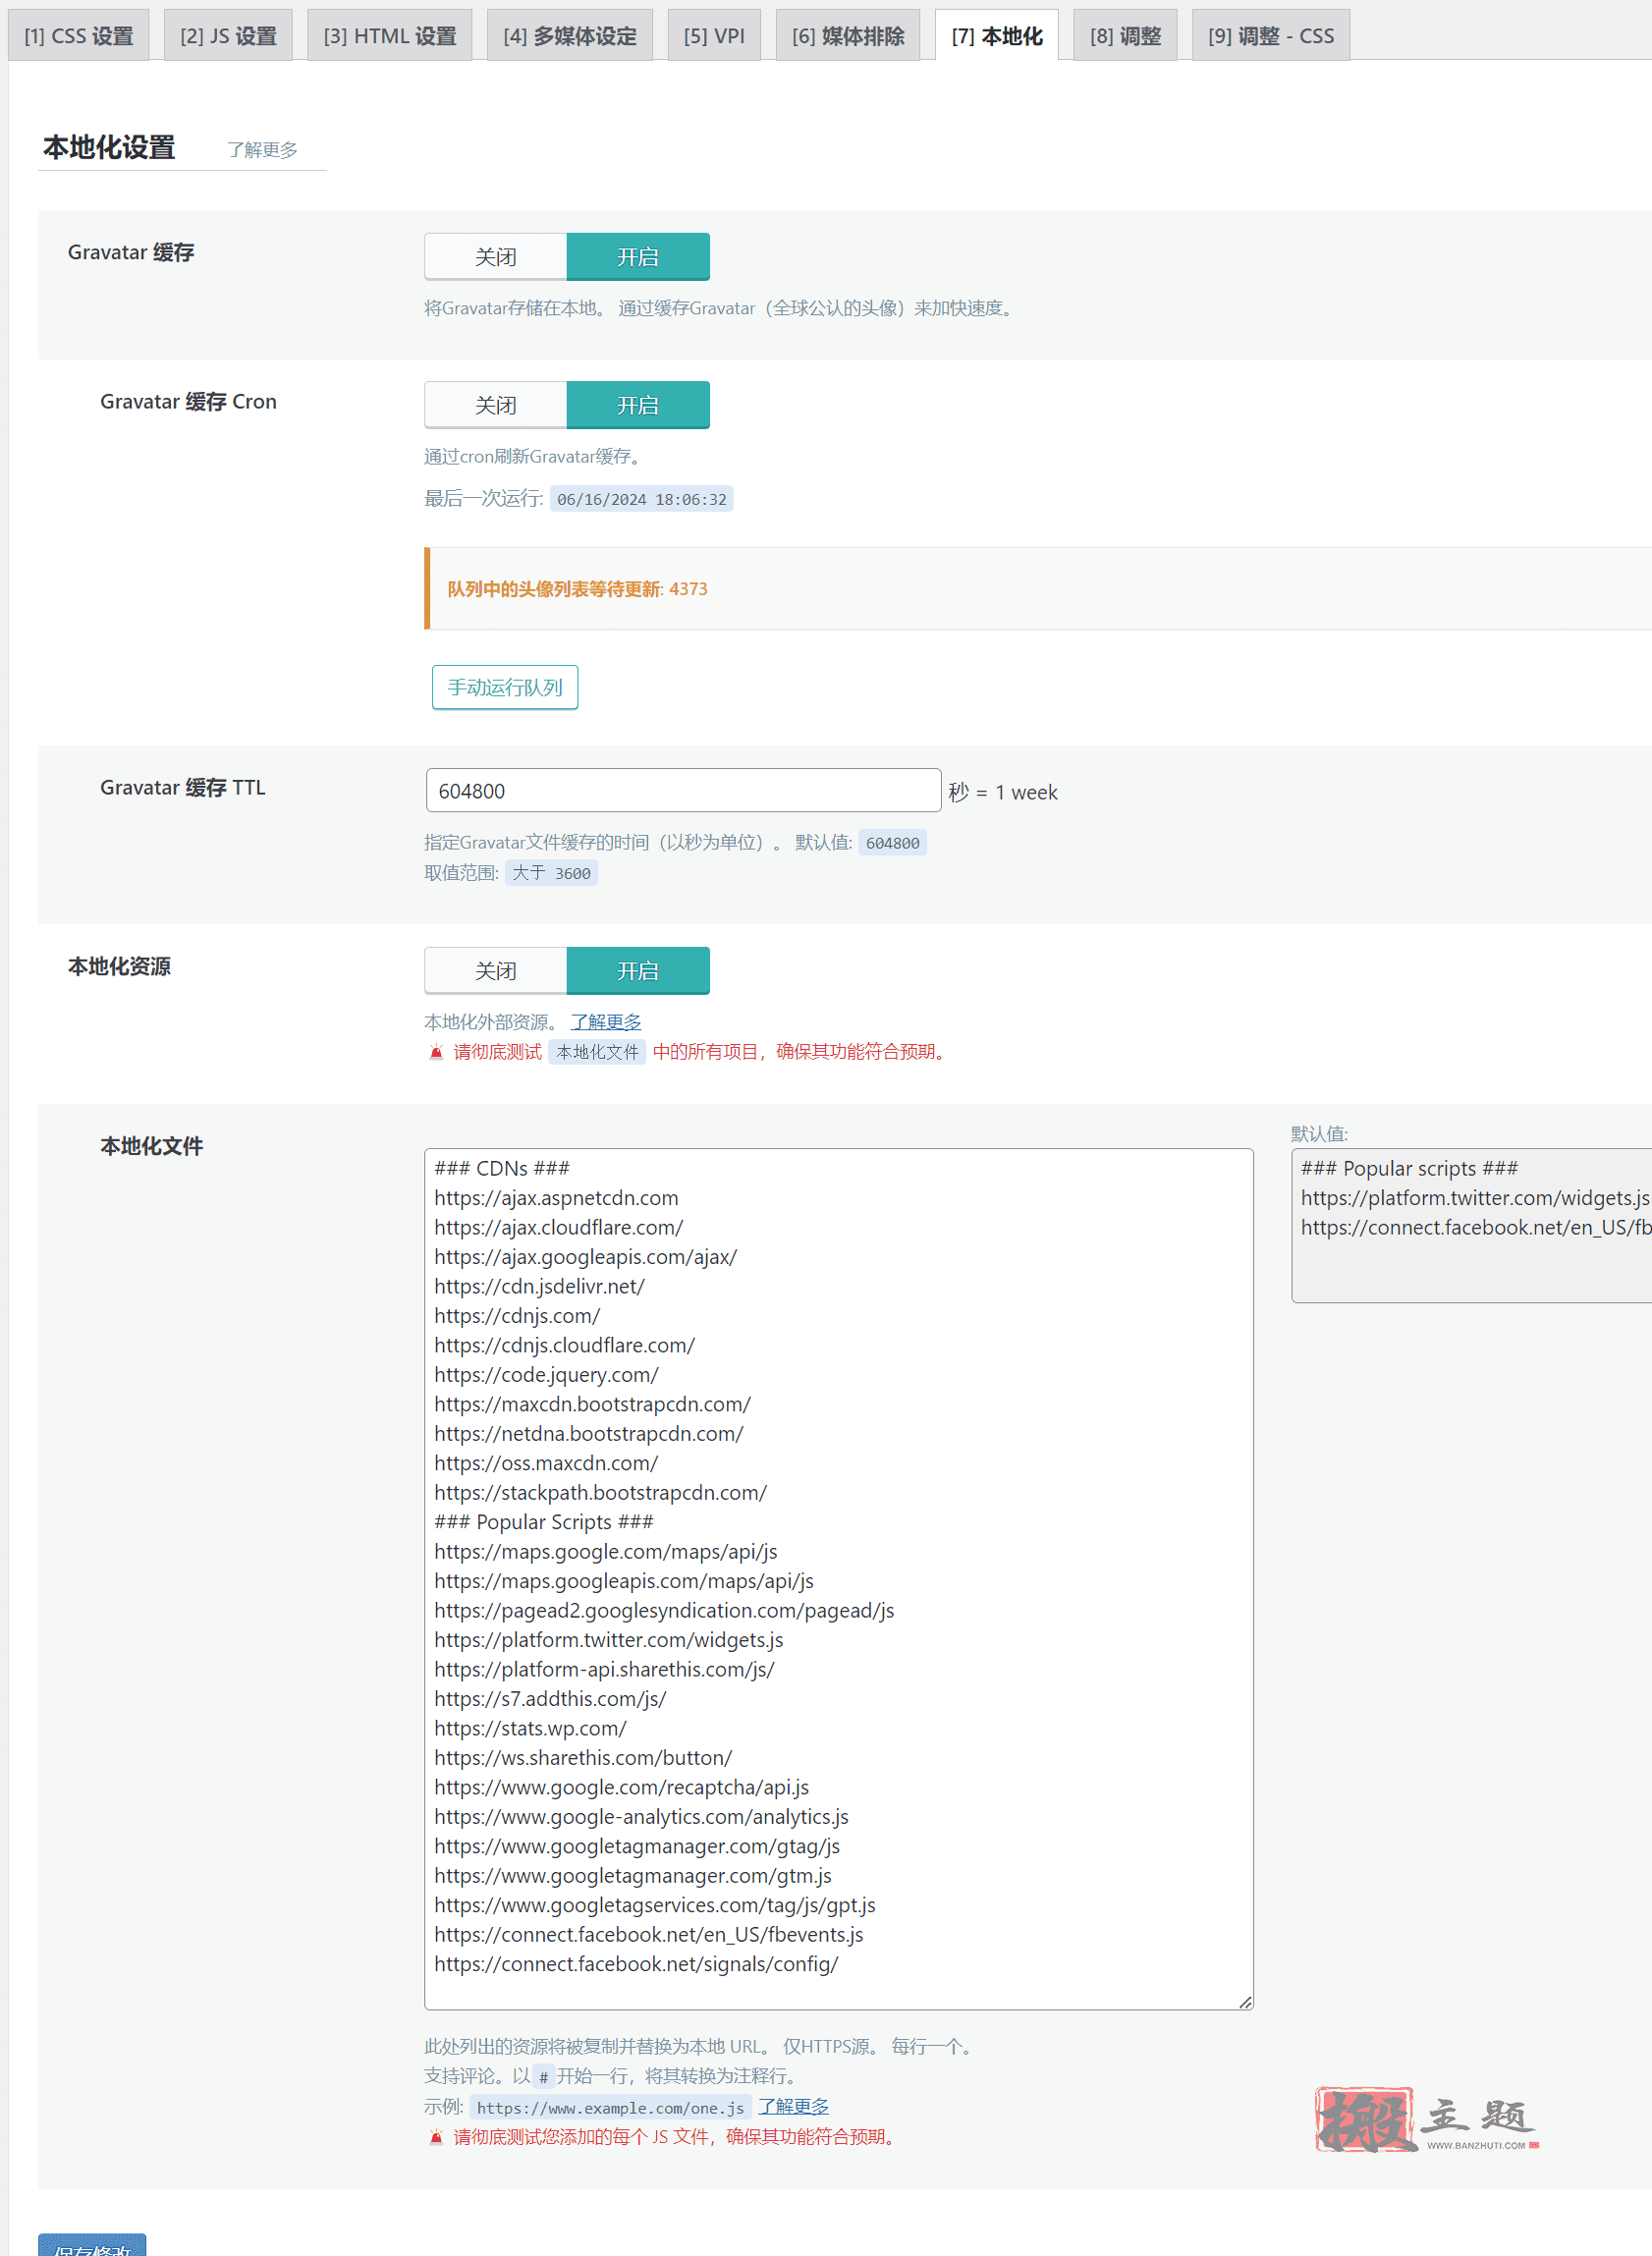Focus the Gravatar 缓存 TTL input field
The height and width of the screenshot is (2256, 1652).
(683, 791)
